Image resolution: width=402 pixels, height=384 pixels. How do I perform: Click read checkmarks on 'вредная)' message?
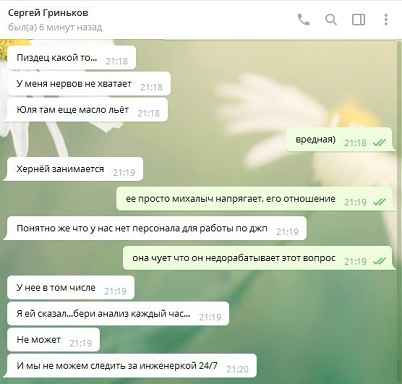click(x=379, y=143)
